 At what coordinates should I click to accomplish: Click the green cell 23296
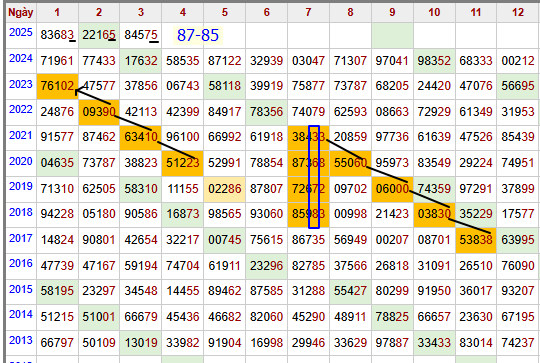pos(267,266)
